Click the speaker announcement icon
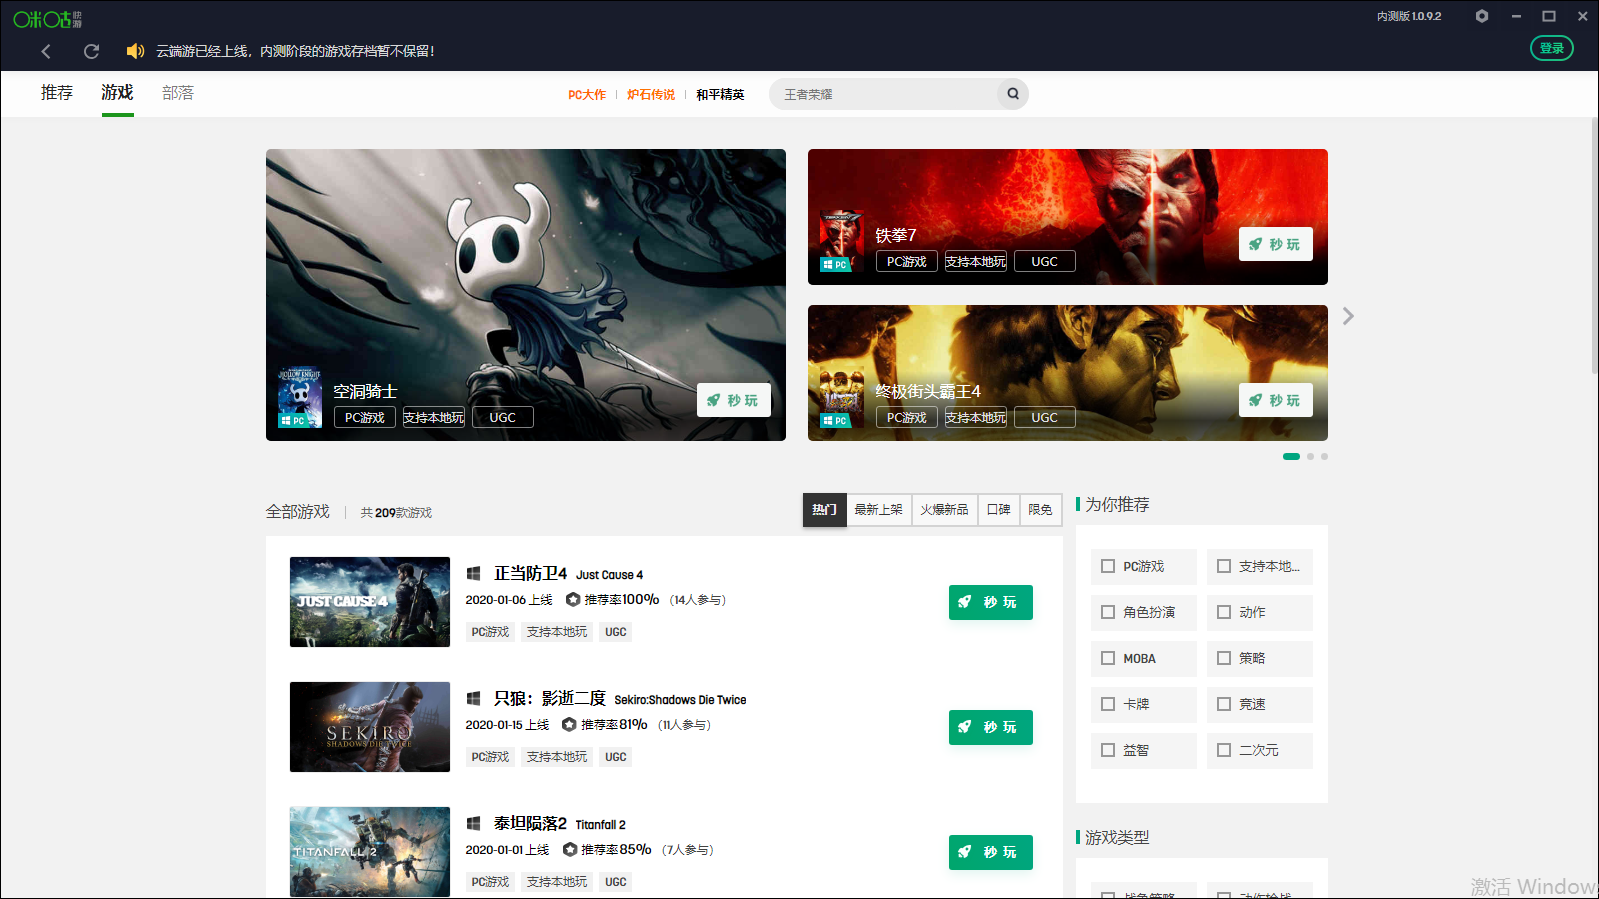Viewport: 1599px width, 899px height. coord(135,51)
